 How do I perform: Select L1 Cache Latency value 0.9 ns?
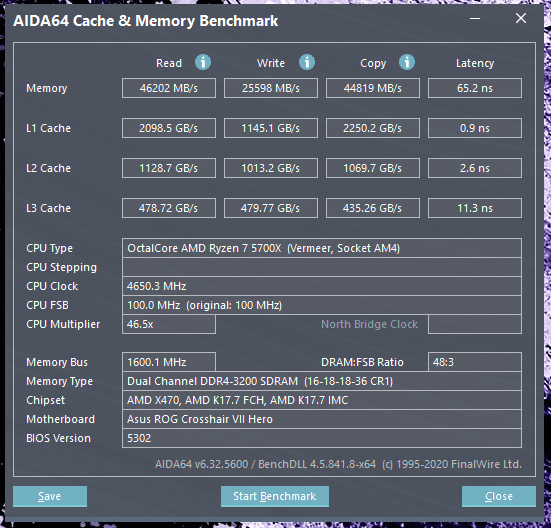pos(475,128)
